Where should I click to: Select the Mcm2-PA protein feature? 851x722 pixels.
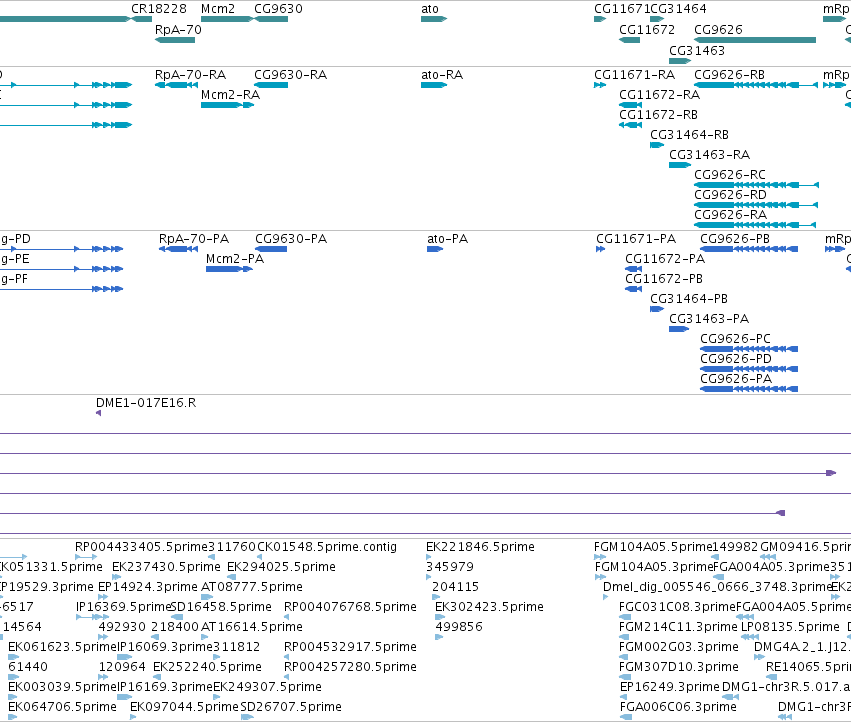(x=229, y=269)
